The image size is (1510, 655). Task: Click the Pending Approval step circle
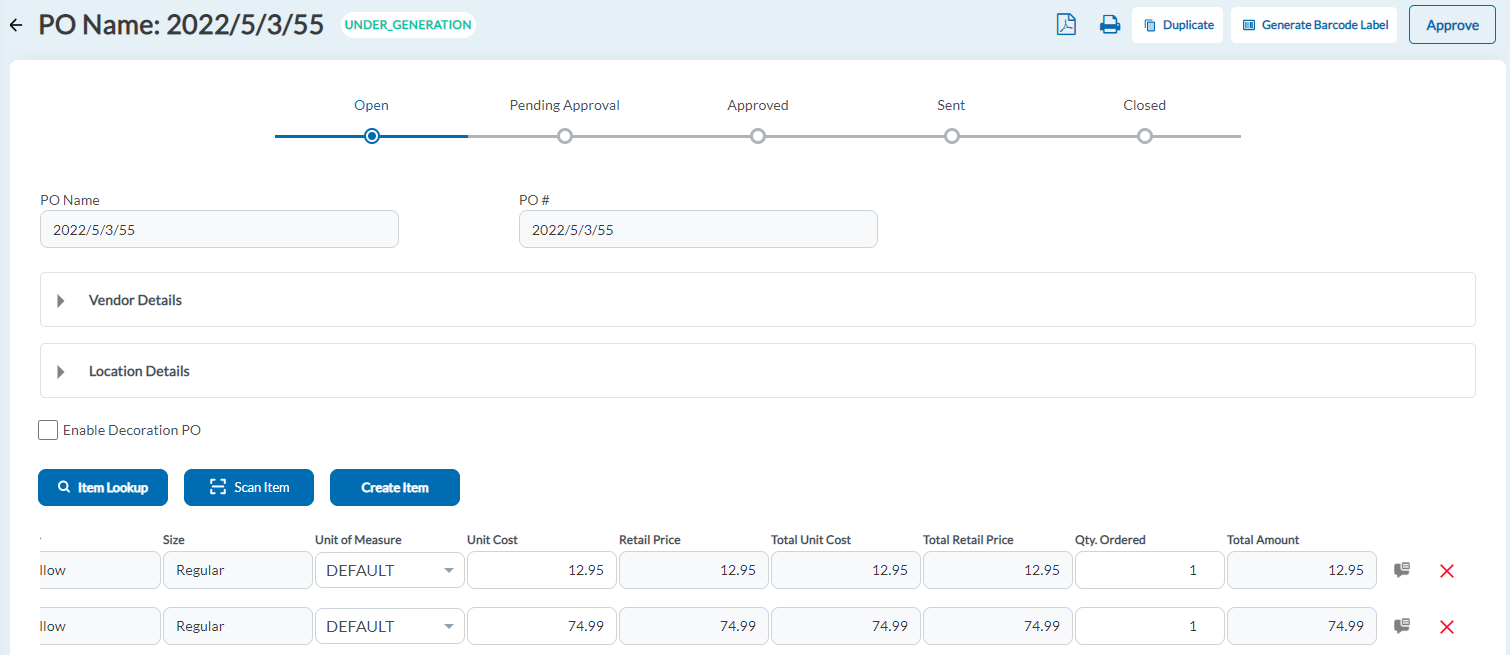pyautogui.click(x=565, y=135)
